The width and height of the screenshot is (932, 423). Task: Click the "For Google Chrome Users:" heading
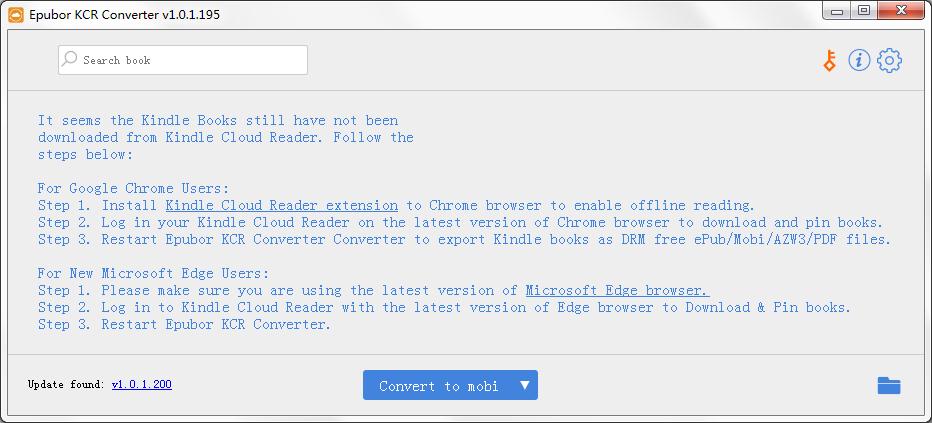[133, 188]
